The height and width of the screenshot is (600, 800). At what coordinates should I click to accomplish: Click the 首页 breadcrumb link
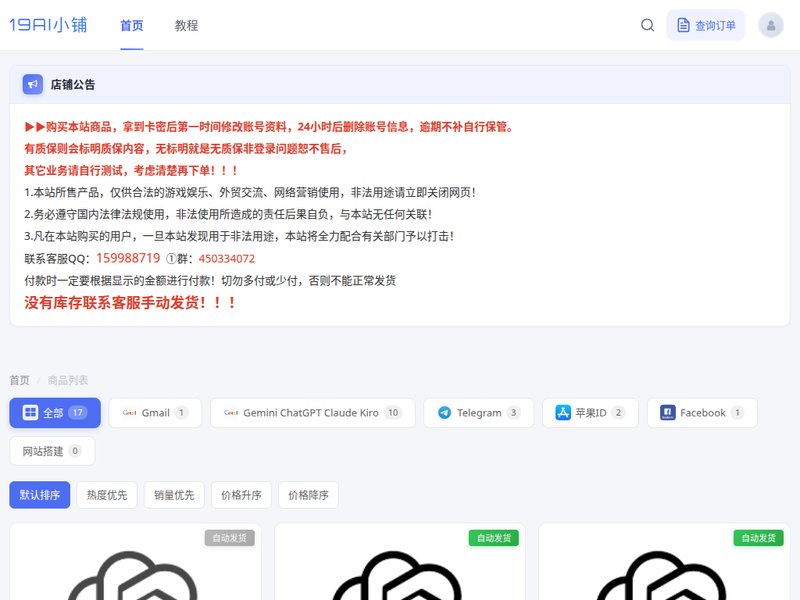(x=19, y=380)
